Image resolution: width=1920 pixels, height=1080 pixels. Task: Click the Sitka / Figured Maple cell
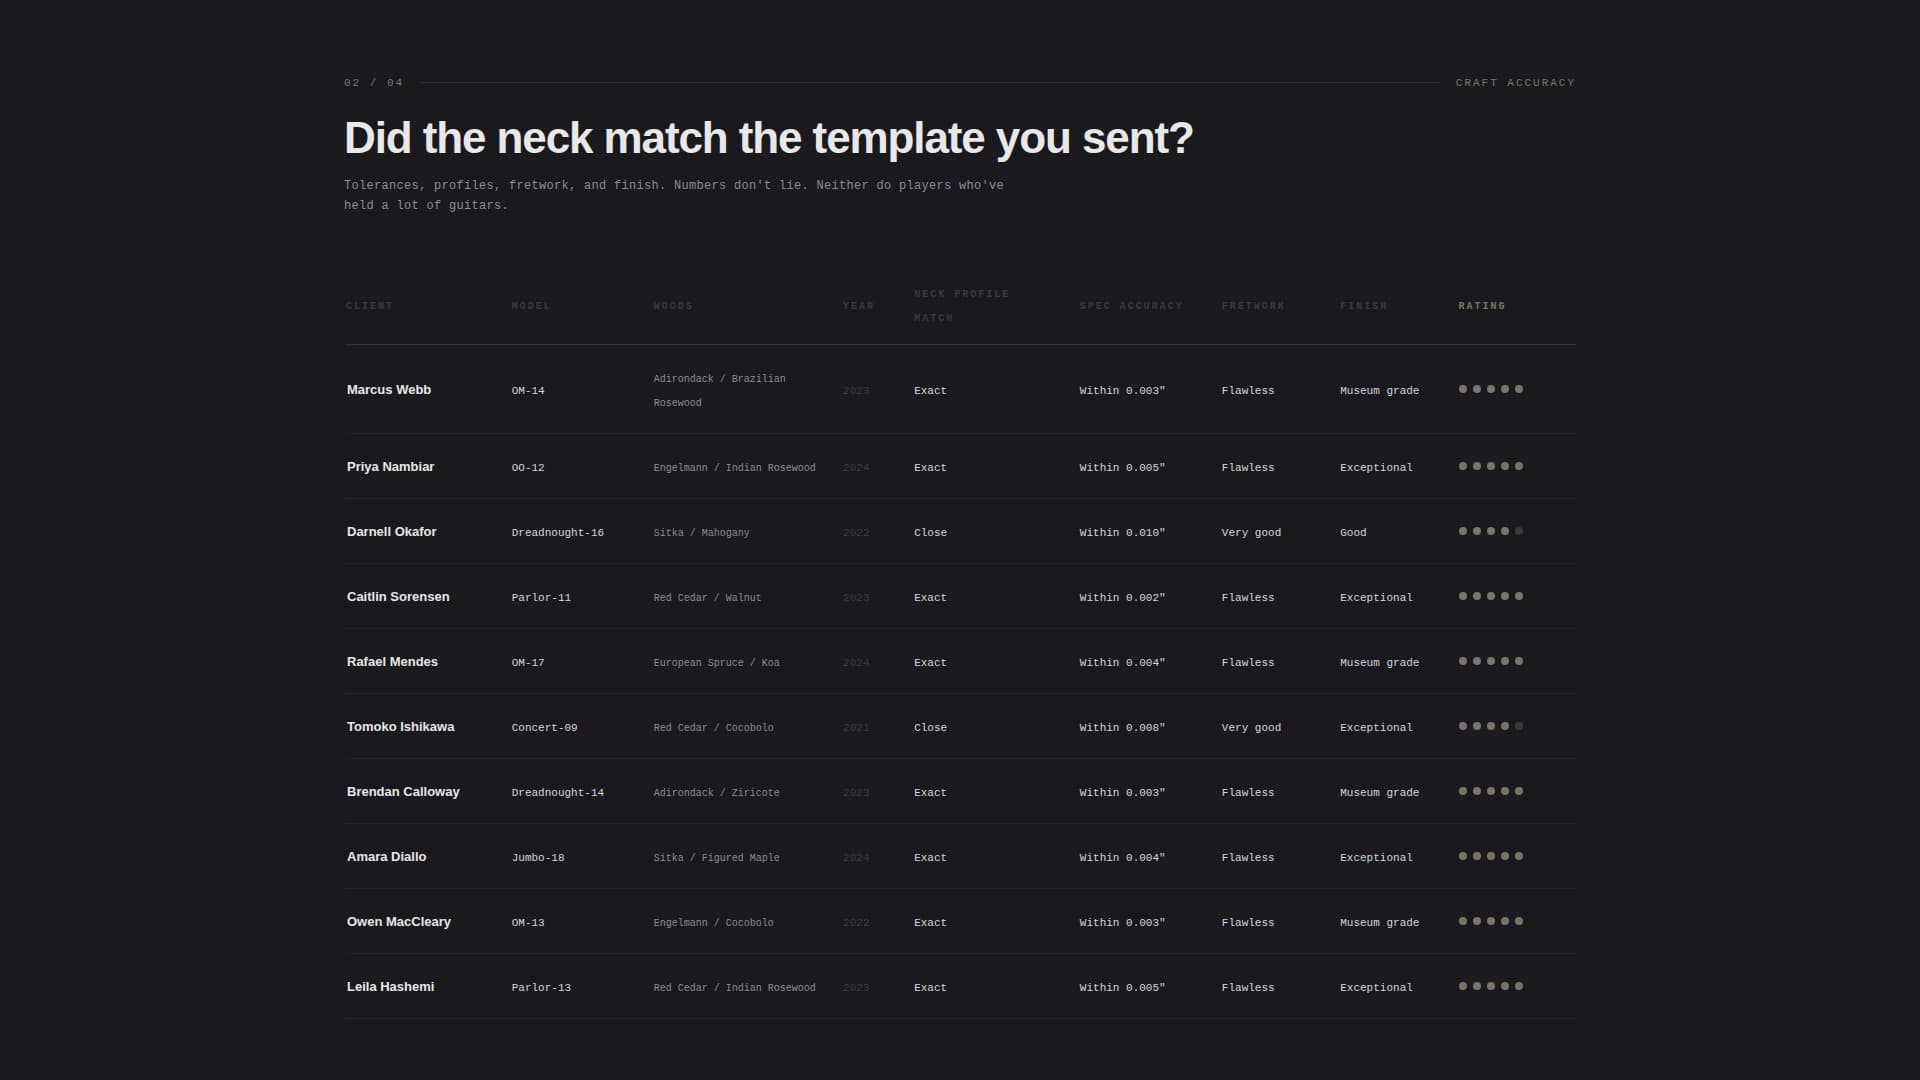716,858
